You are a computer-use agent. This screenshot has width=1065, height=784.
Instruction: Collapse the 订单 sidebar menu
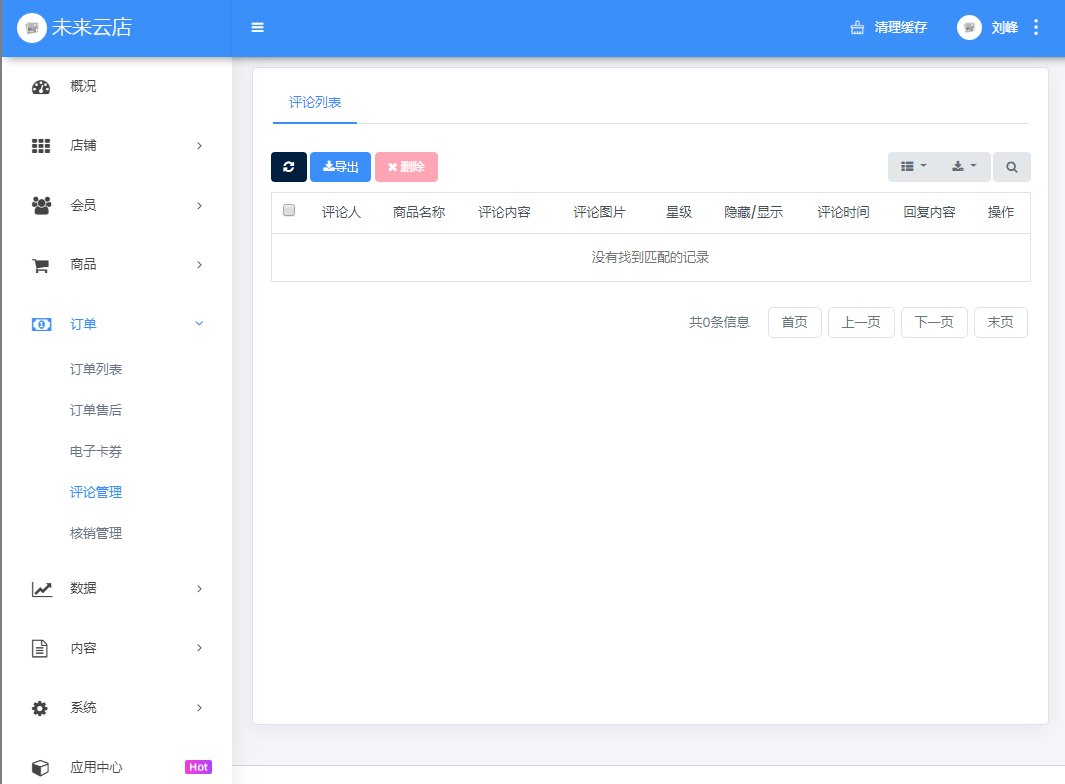tap(116, 324)
